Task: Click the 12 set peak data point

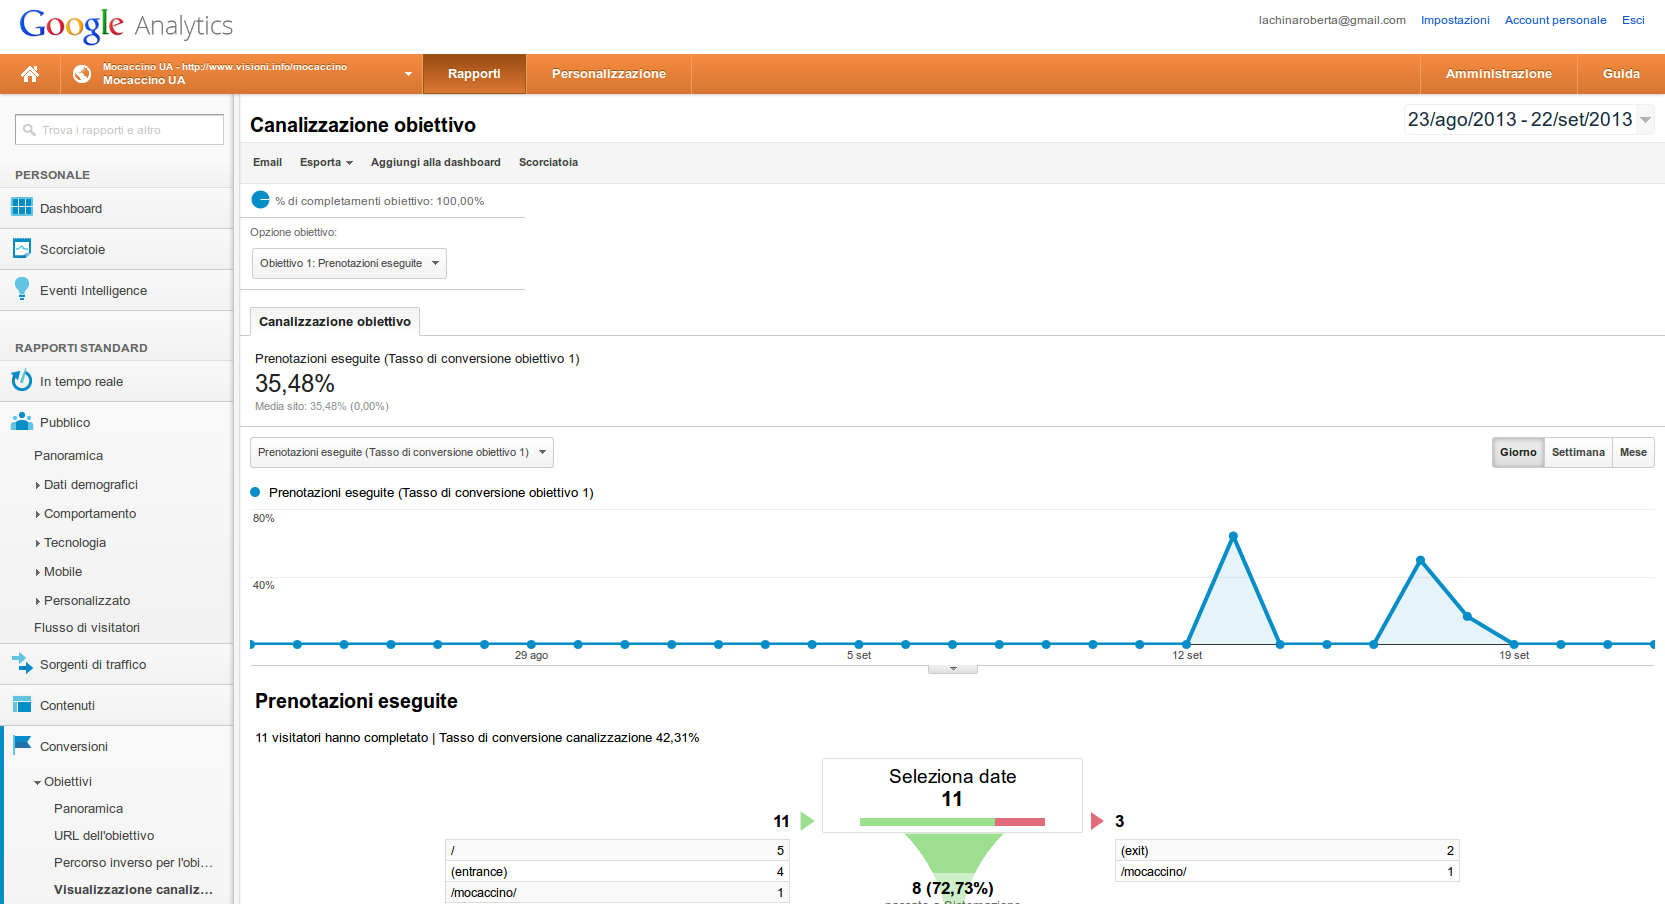Action: point(1233,536)
